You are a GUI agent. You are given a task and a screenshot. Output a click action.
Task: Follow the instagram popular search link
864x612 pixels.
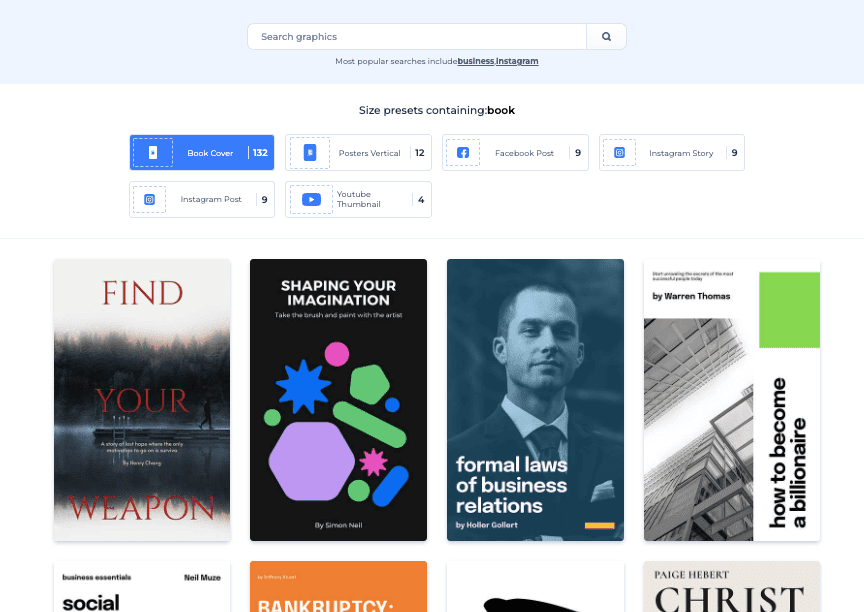pyautogui.click(x=518, y=61)
